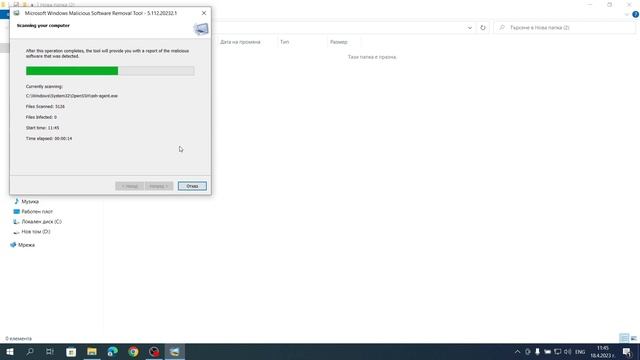Select Нов том (D:) in the sidebar
Viewport: 640px width, 360px height.
point(36,231)
